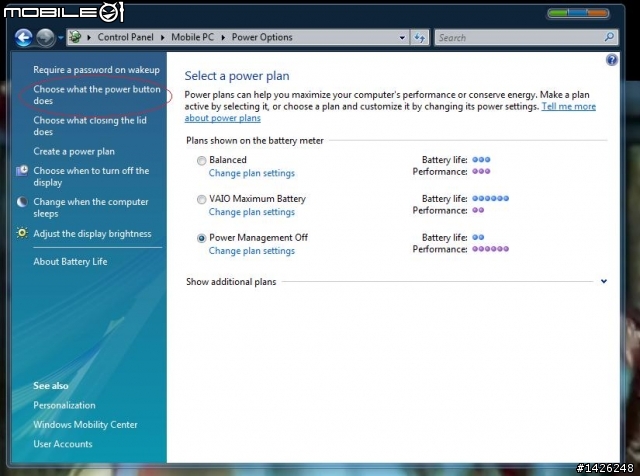
Task: Click the magnifier icon in Search box
Action: coord(609,37)
